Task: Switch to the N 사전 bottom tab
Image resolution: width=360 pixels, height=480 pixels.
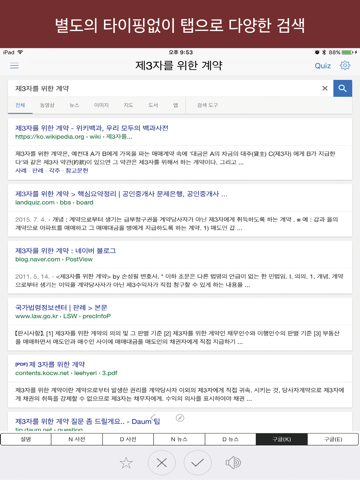Action: click(77, 439)
